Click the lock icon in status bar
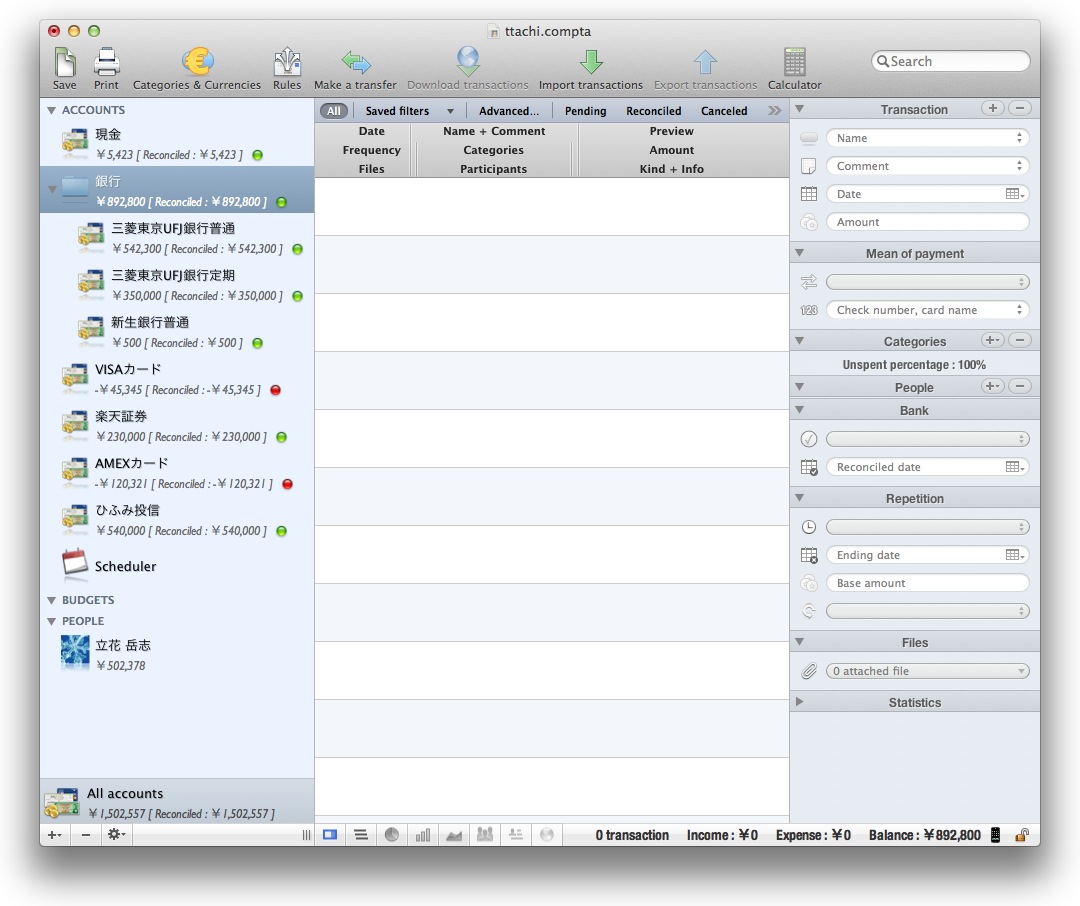Screen dimensions: 1080x906 (x=1022, y=835)
